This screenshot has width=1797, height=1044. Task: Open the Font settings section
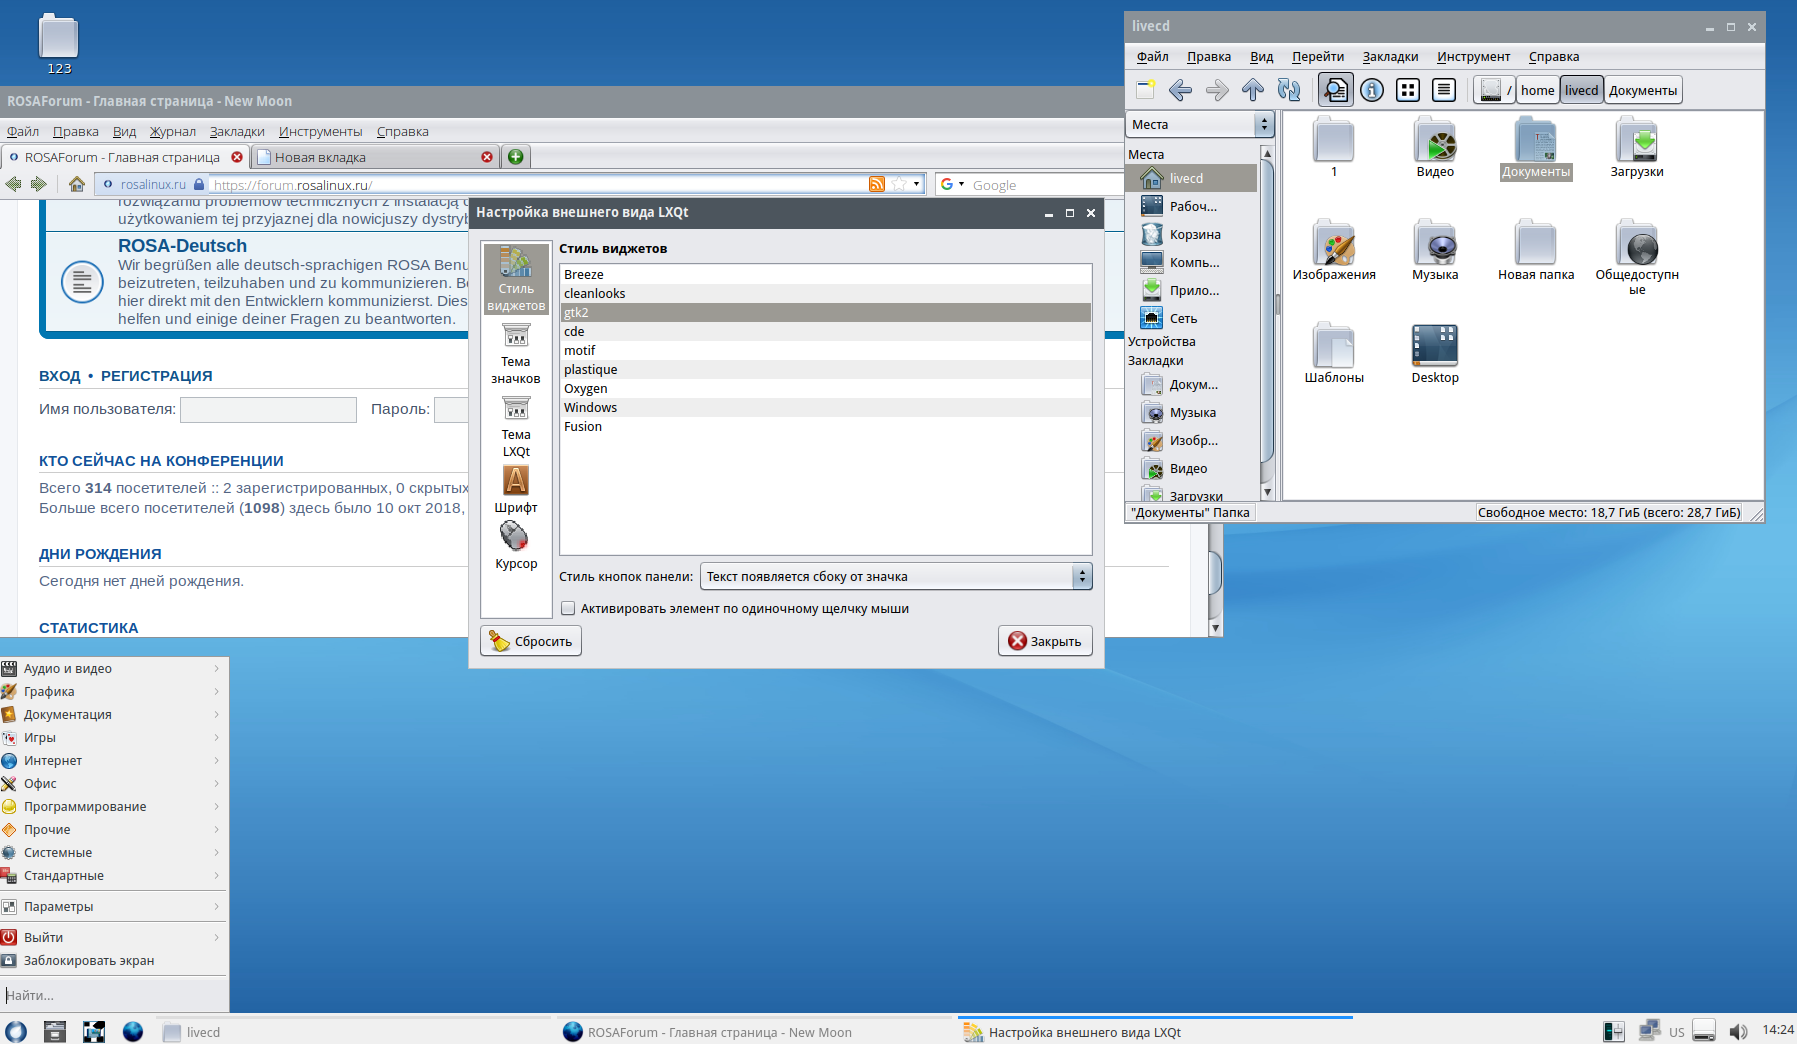[516, 490]
